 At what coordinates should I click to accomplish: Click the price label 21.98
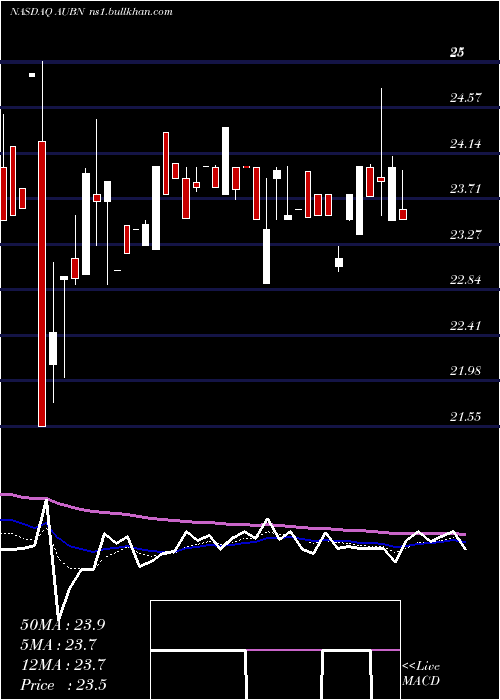click(466, 371)
